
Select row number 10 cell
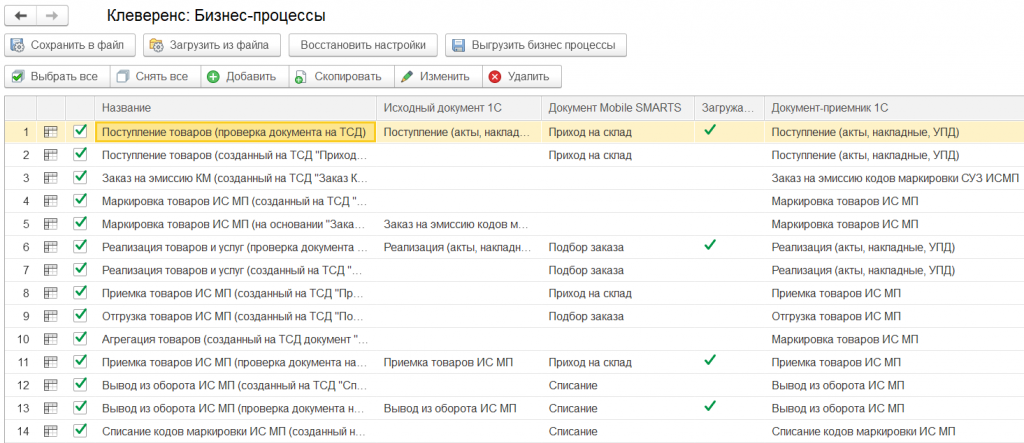tap(22, 339)
